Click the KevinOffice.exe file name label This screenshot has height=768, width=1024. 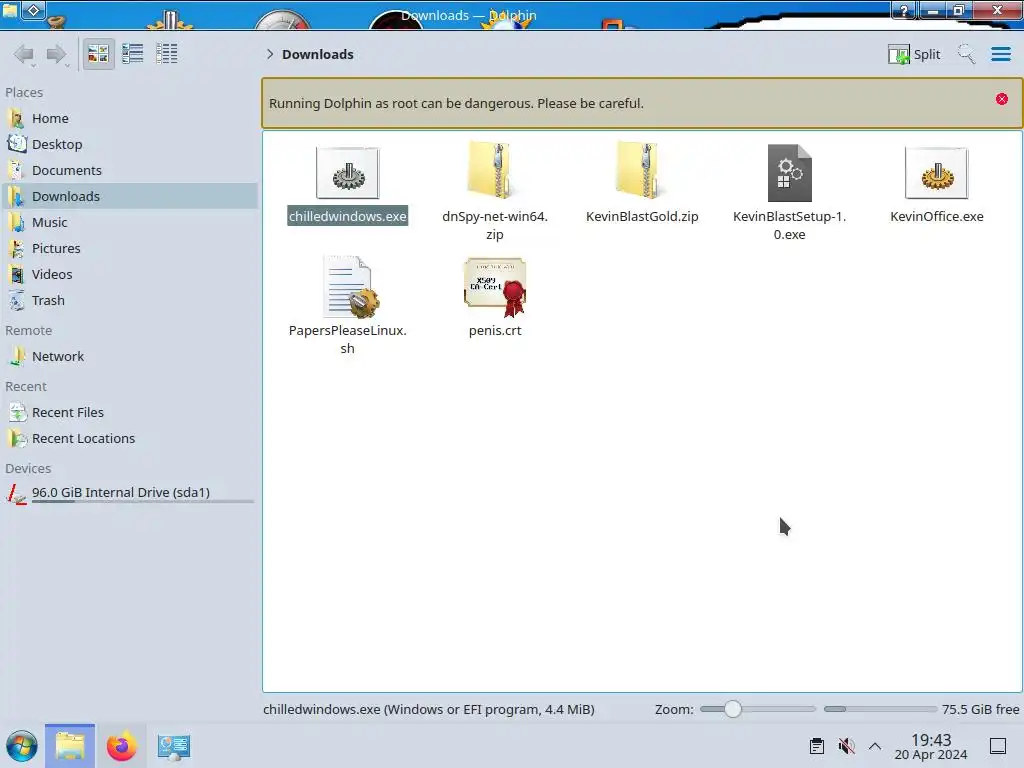click(x=936, y=216)
